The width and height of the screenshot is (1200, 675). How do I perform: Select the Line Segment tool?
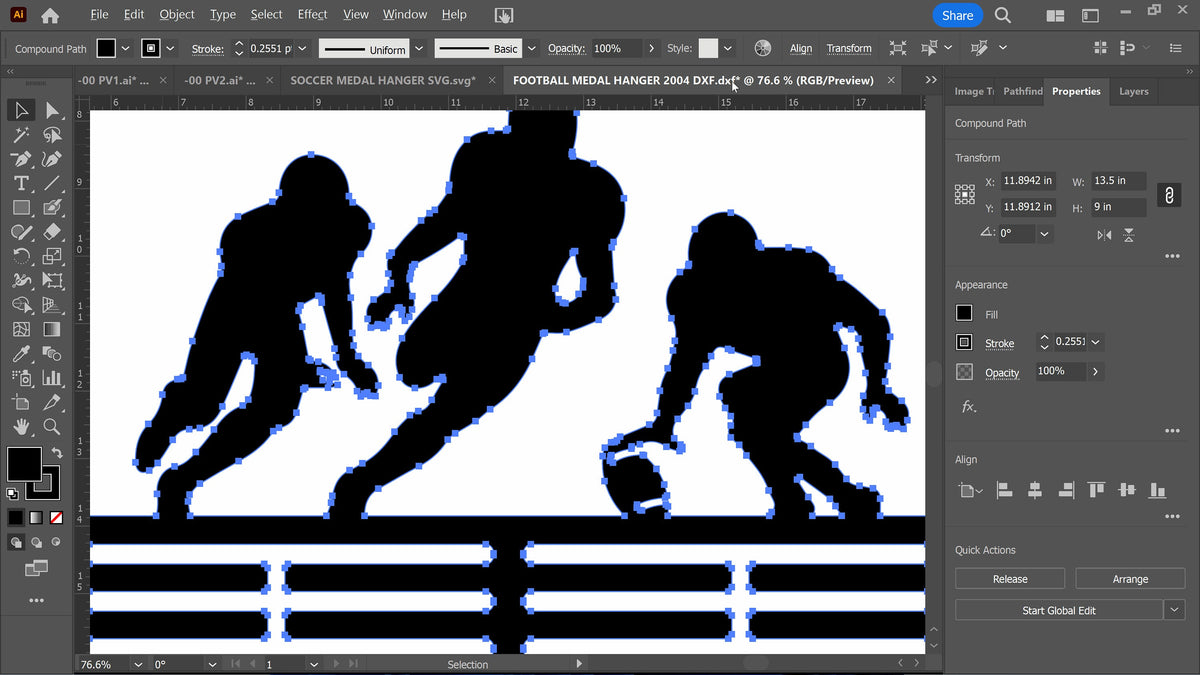click(52, 183)
